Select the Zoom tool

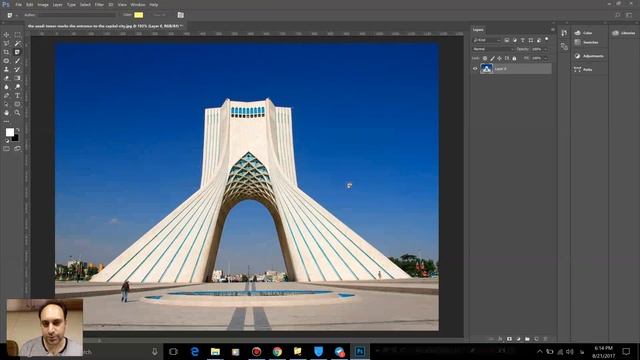17,112
